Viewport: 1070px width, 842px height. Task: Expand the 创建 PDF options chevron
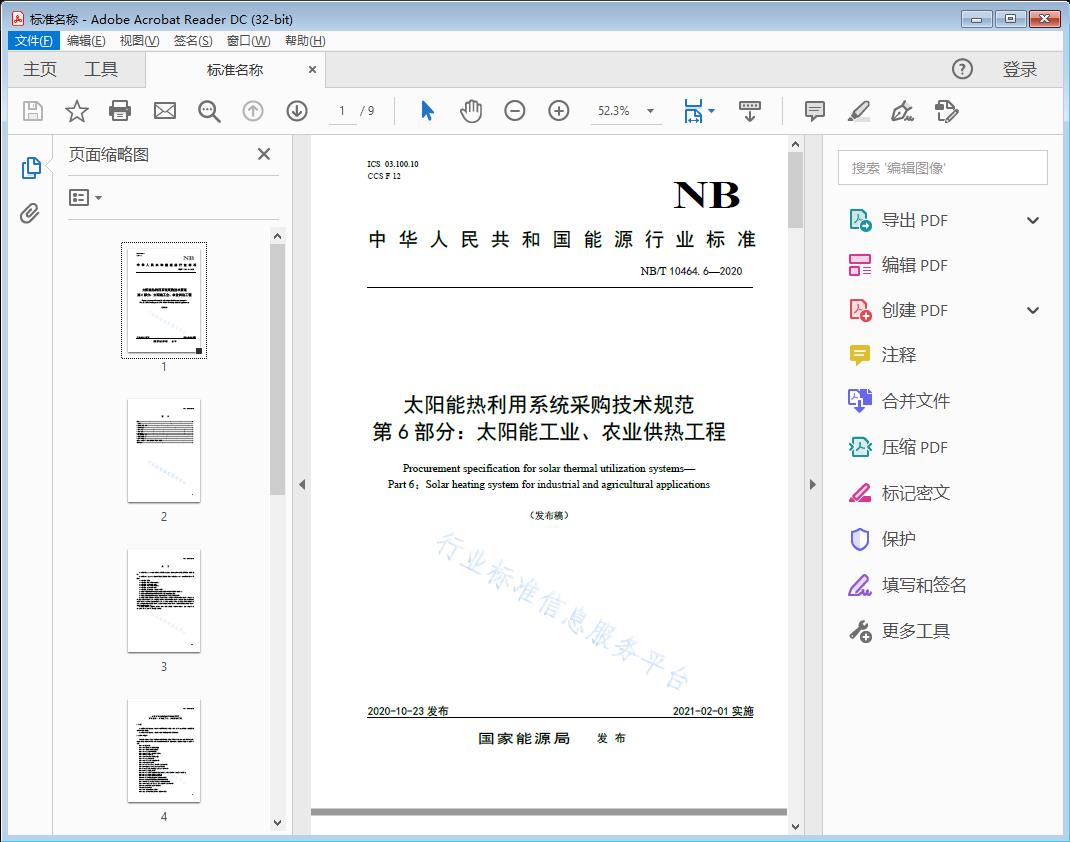(1032, 310)
